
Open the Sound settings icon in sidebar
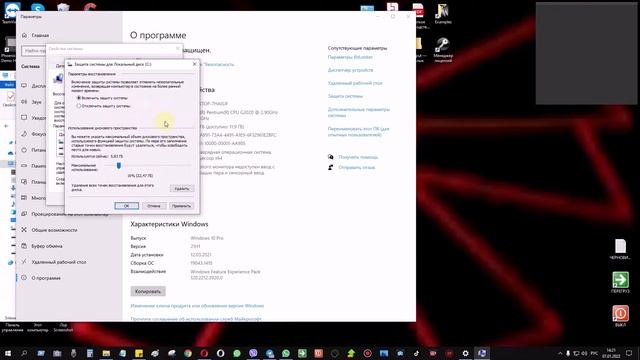click(x=24, y=102)
